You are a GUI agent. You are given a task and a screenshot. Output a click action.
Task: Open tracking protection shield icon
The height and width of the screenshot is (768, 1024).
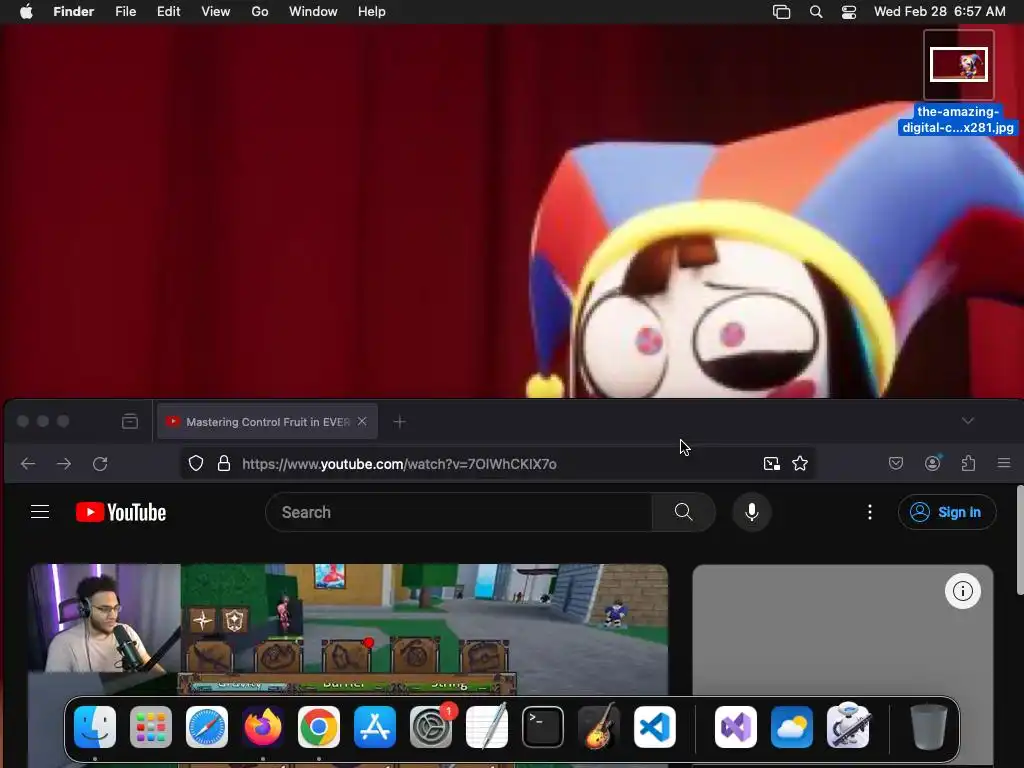pyautogui.click(x=196, y=464)
